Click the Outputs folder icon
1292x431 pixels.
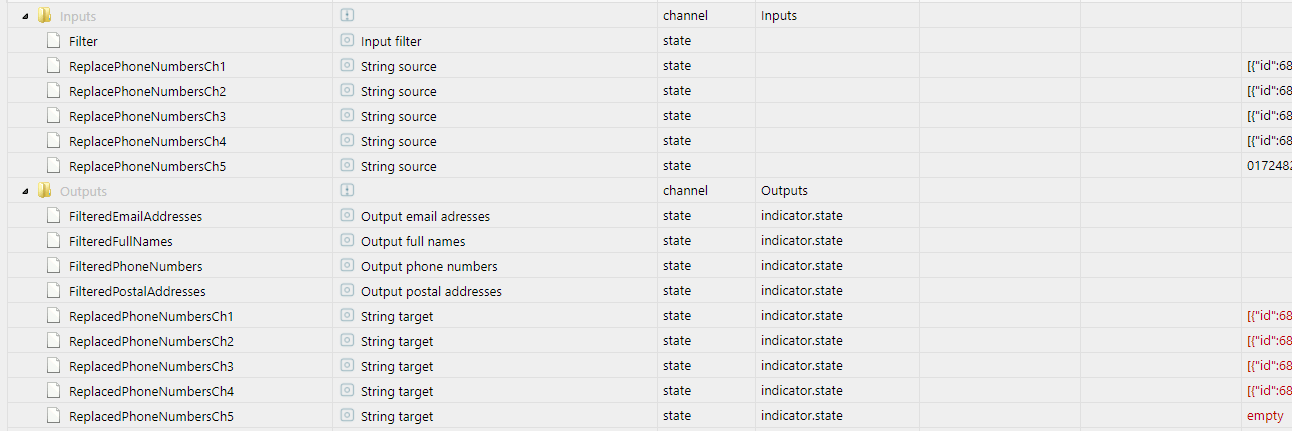(44, 191)
